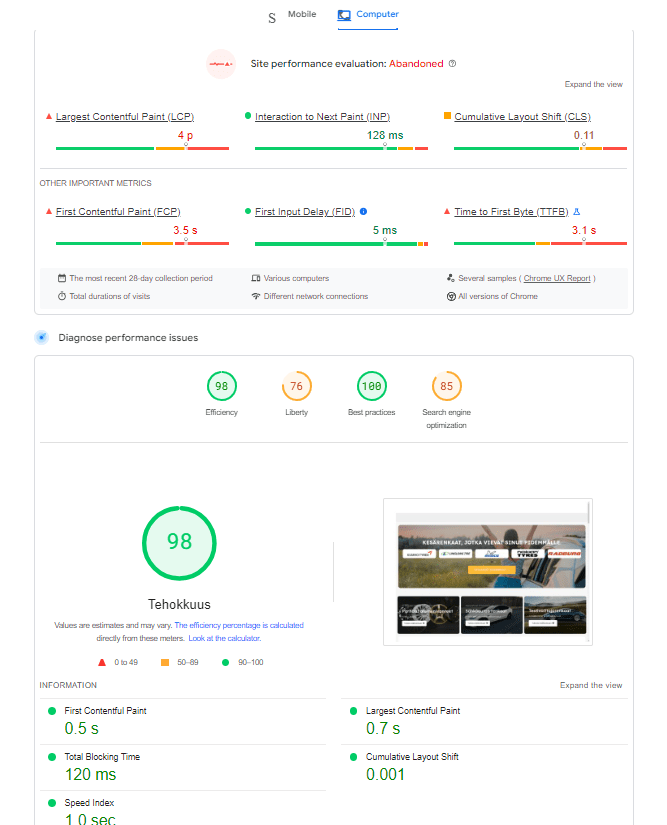This screenshot has width=667, height=825.
Task: Click the large 98 Tehokkuus gauge
Action: tap(179, 543)
